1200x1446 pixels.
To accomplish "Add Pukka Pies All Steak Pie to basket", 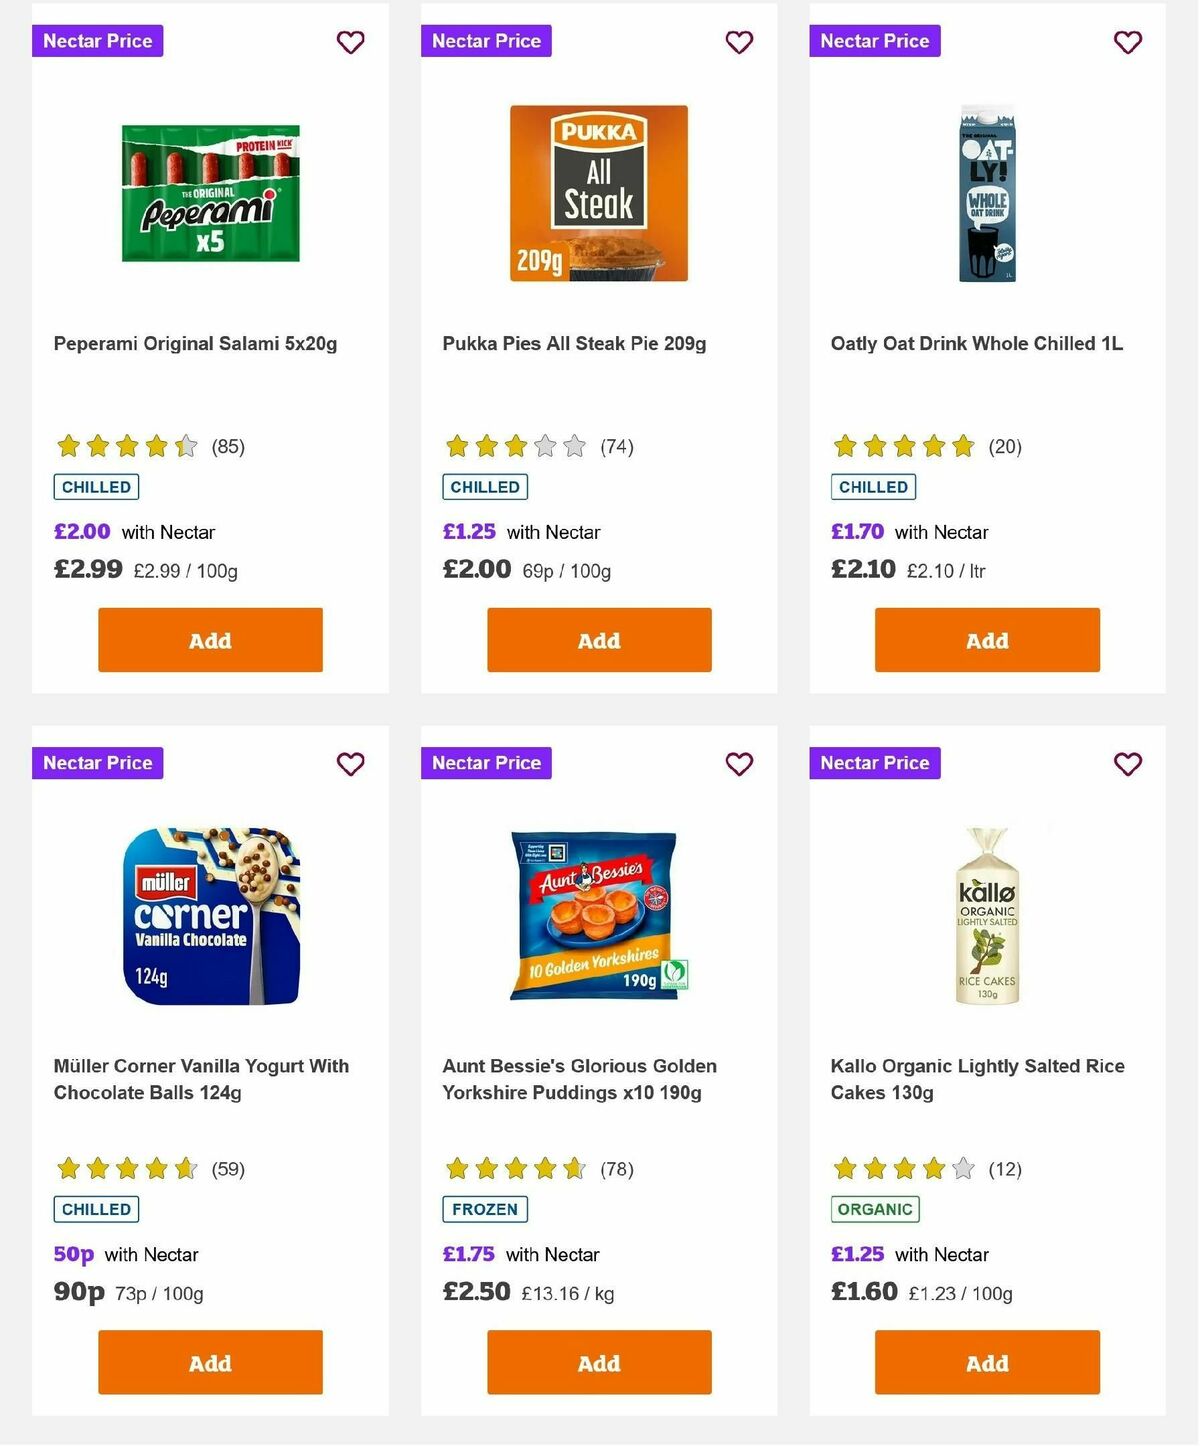I will pyautogui.click(x=598, y=640).
